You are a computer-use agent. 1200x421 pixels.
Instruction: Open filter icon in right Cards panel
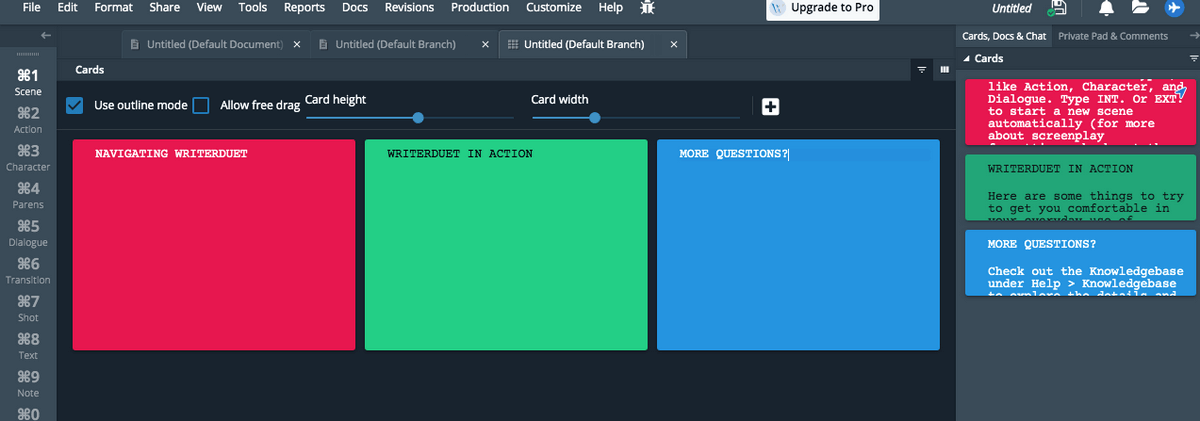coord(1192,59)
